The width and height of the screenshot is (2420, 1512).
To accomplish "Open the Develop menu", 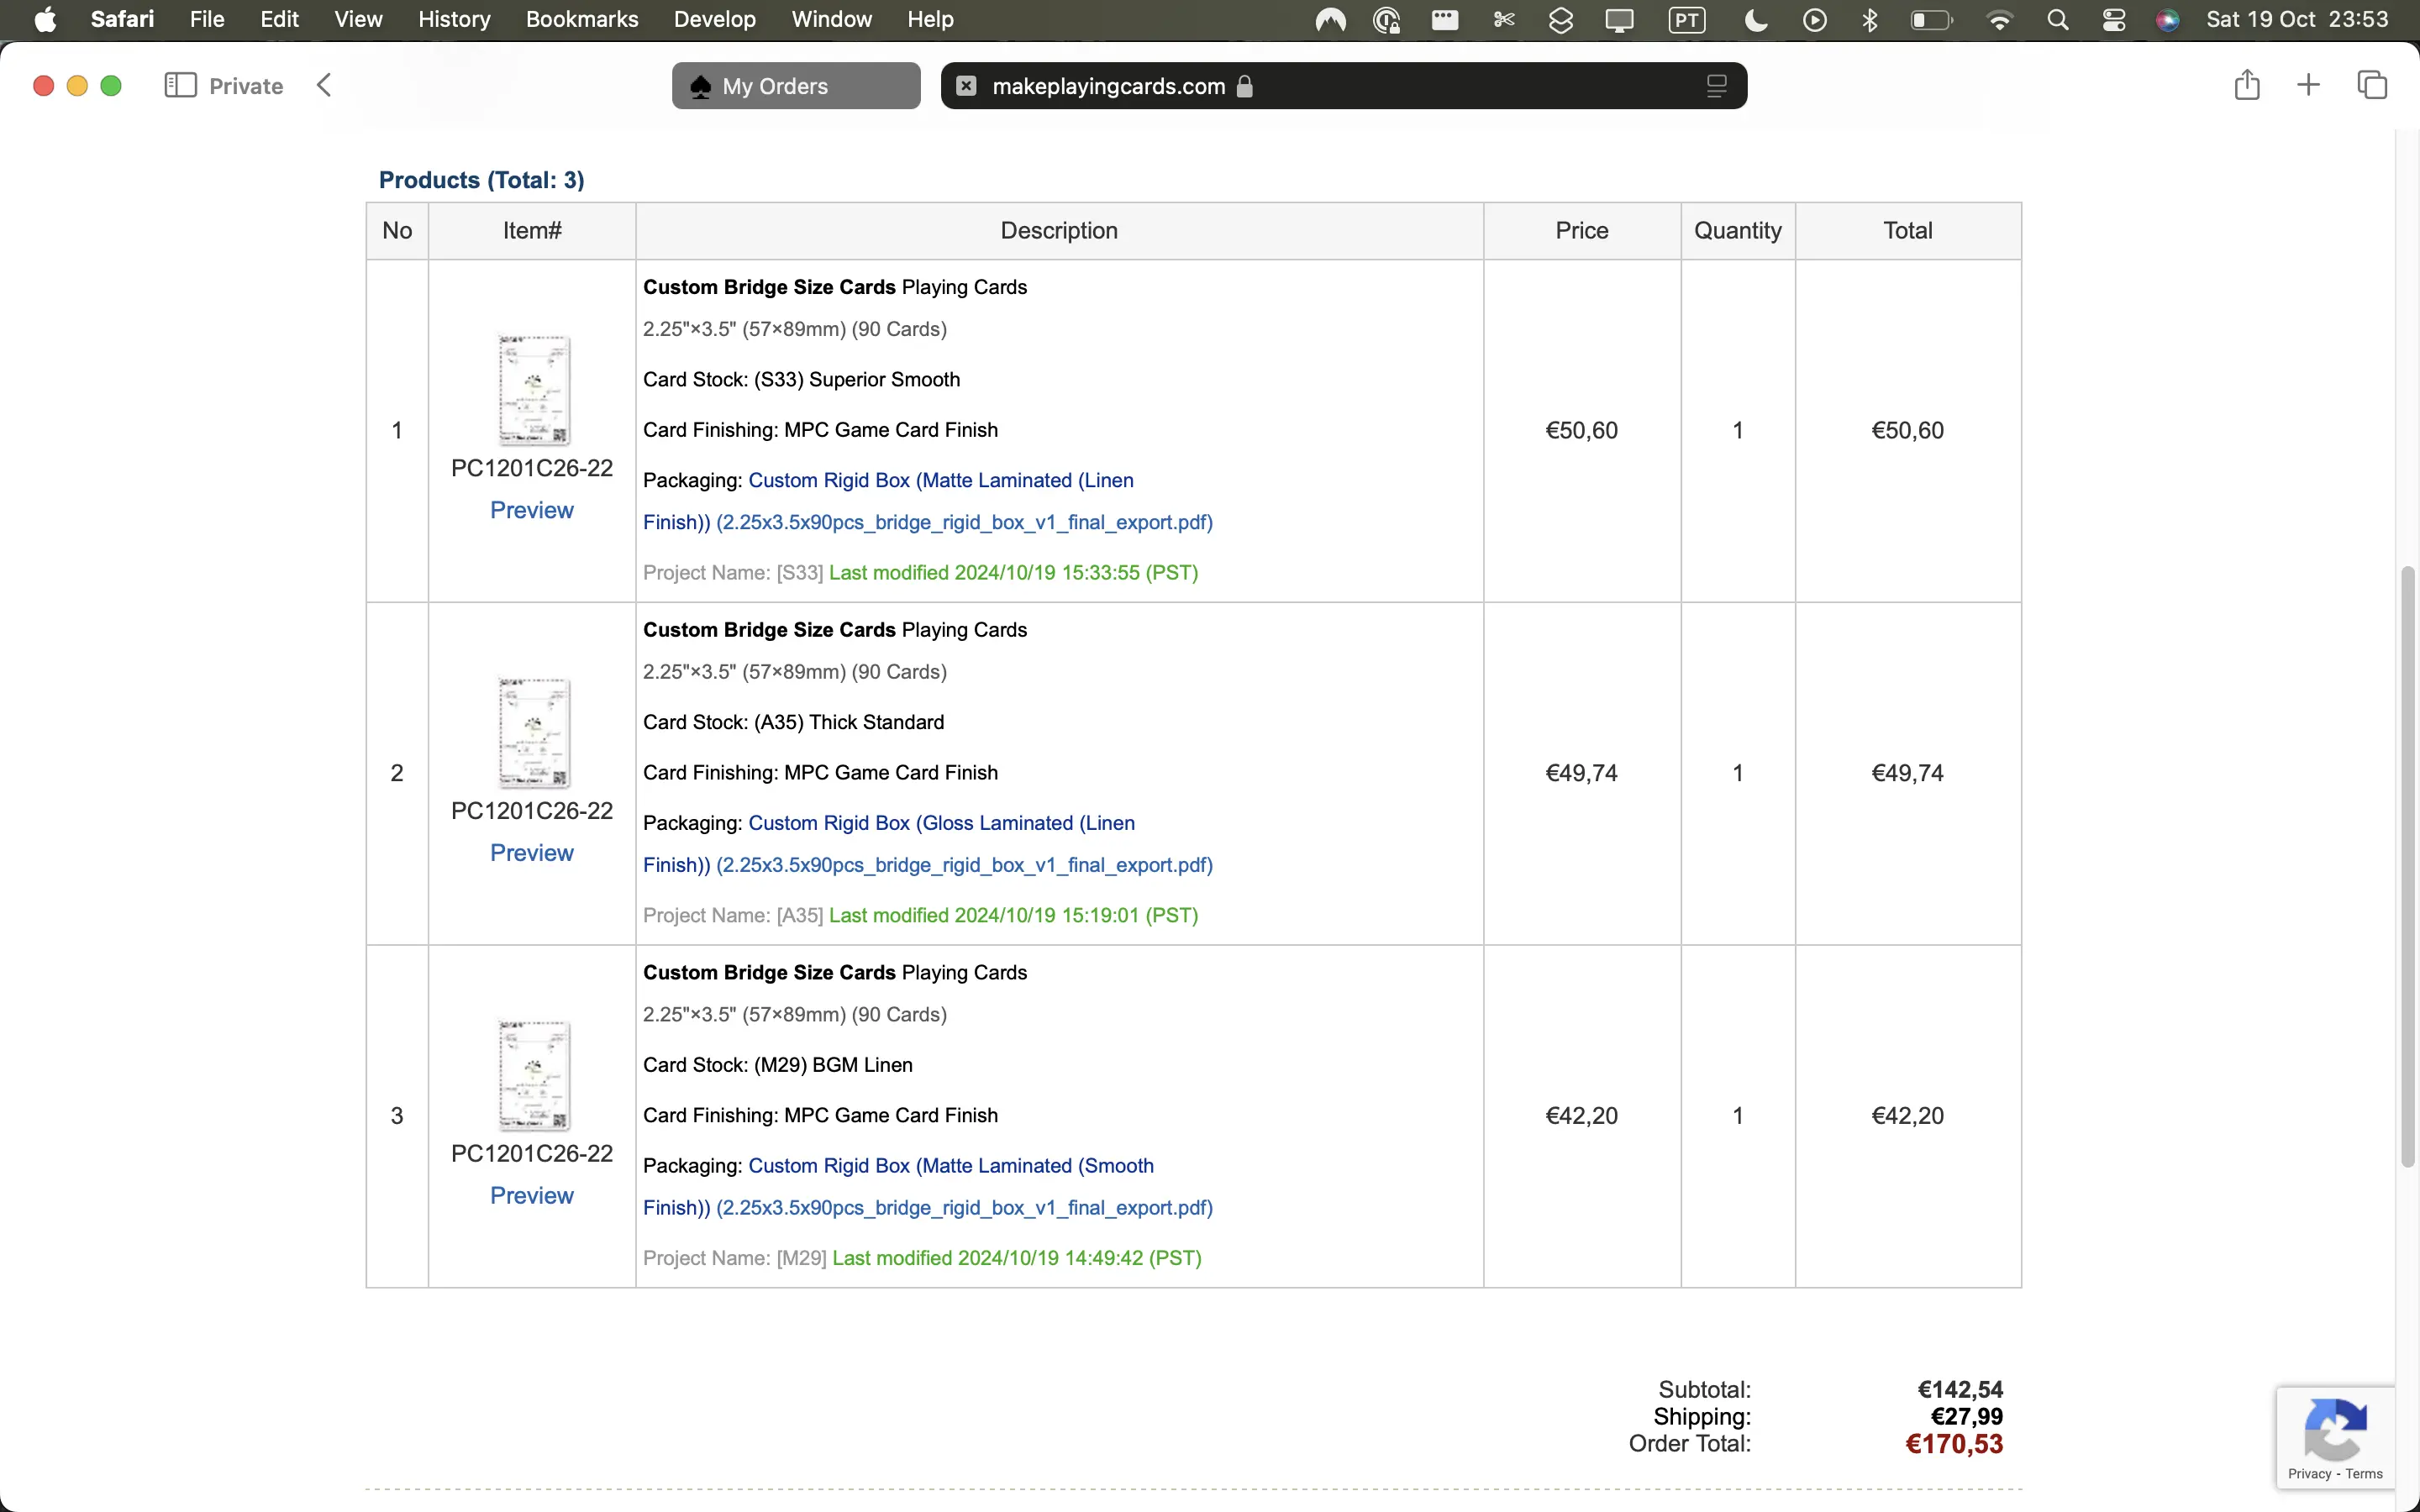I will click(x=713, y=19).
